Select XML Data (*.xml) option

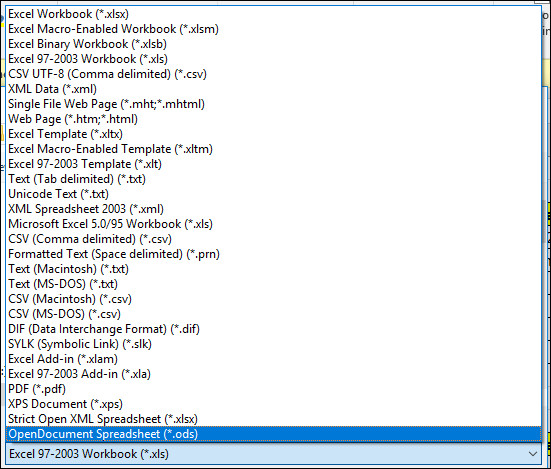click(x=273, y=89)
